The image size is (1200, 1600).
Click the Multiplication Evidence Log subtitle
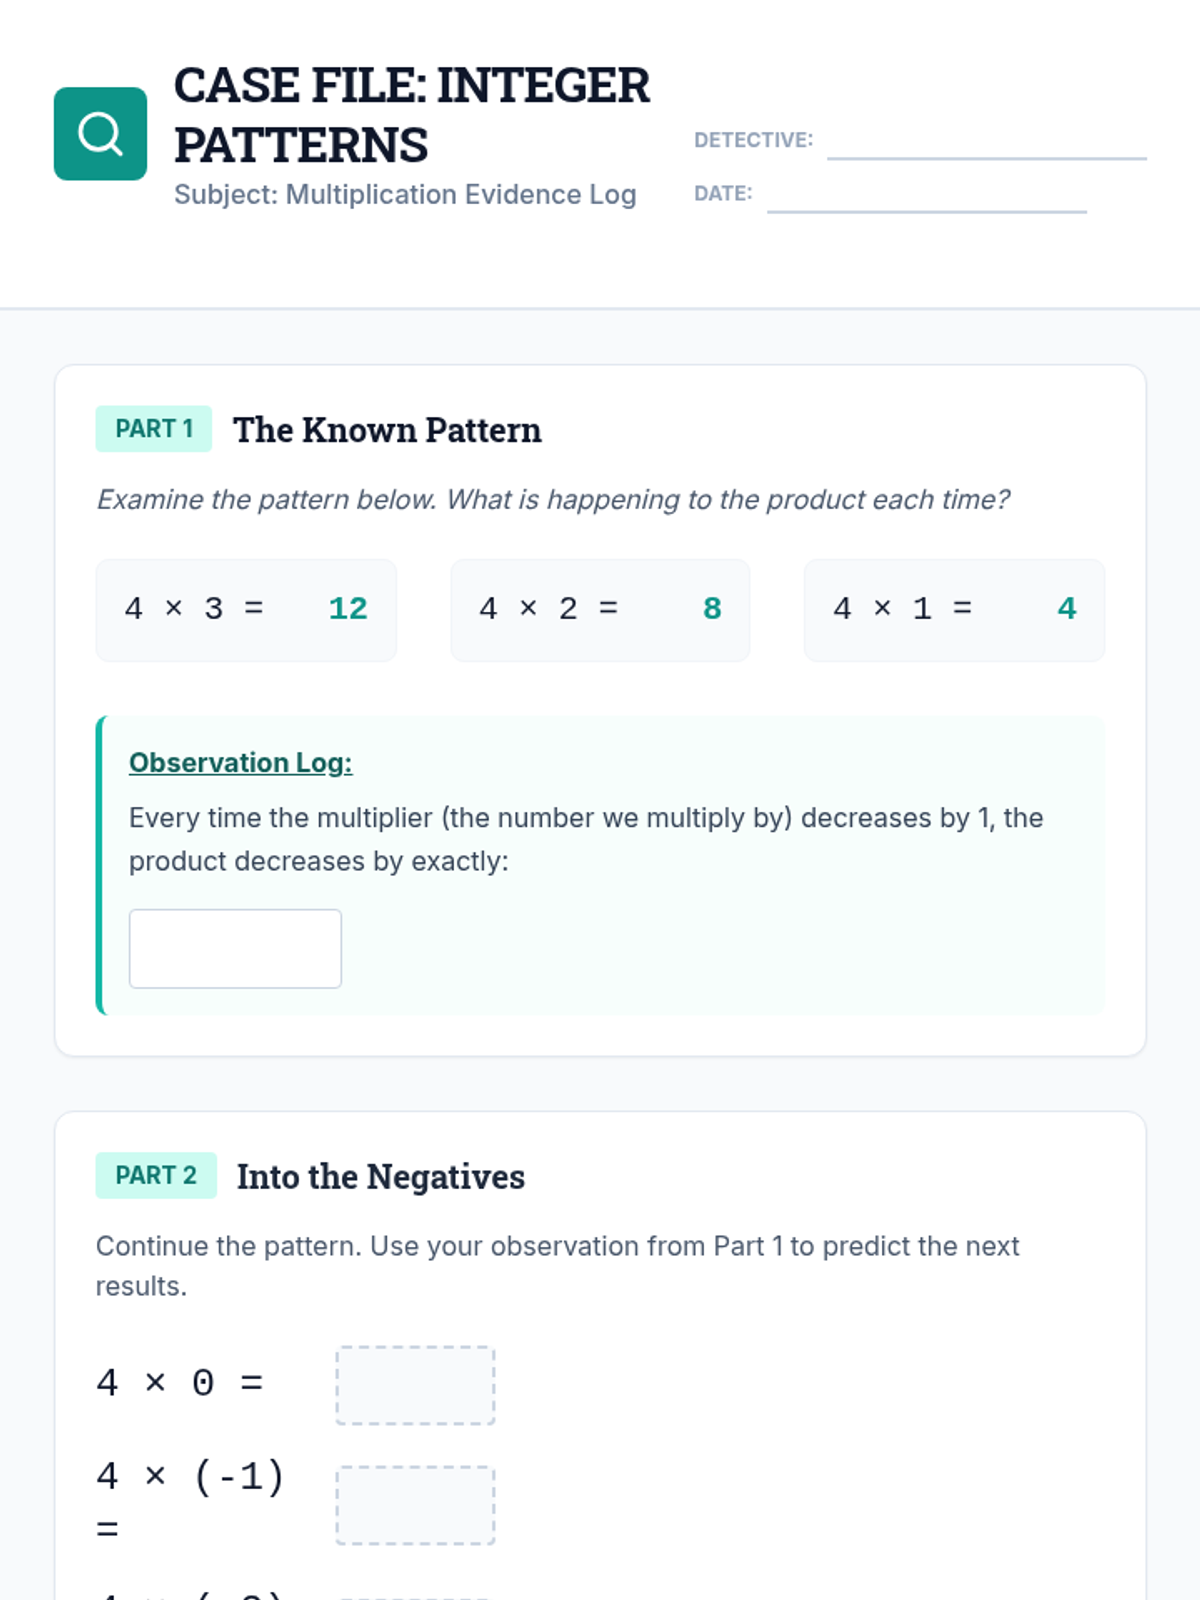(x=405, y=194)
